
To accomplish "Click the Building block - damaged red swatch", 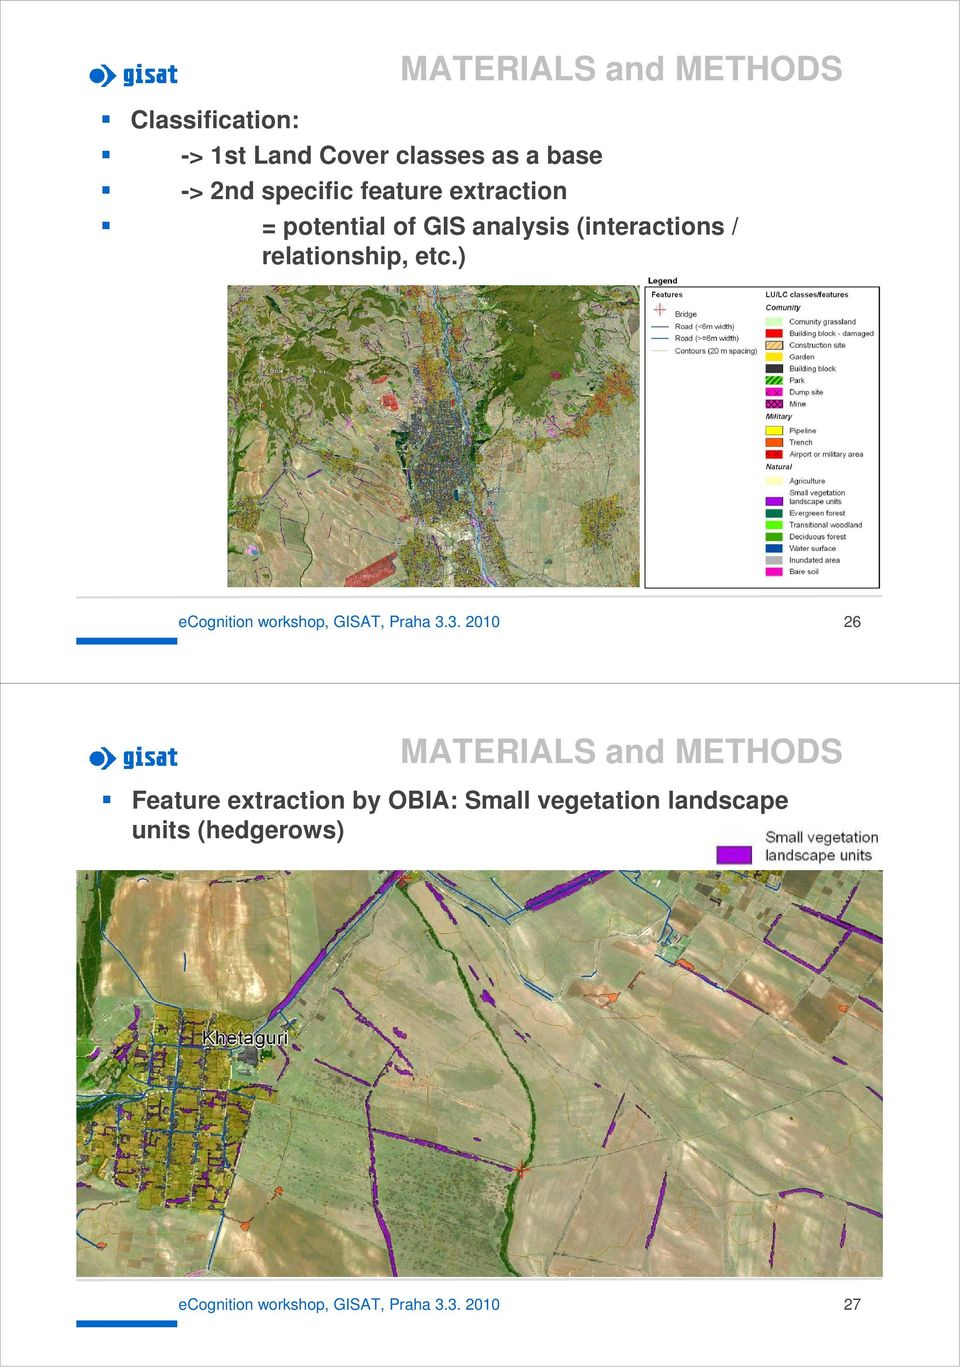I will pyautogui.click(x=774, y=333).
